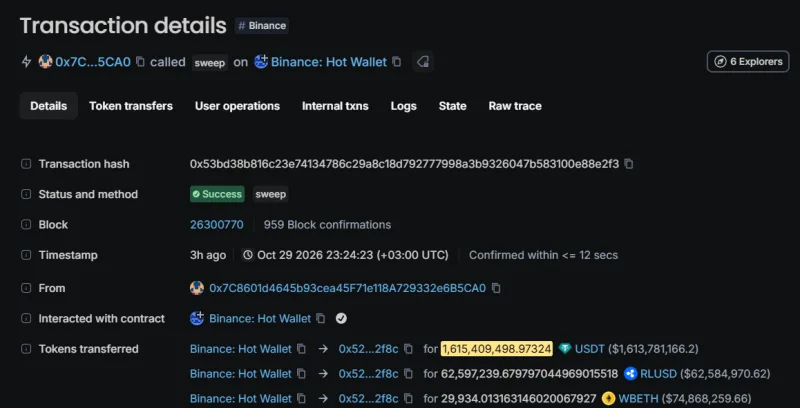Click highlighted amount 1,615,409,498.97324

tap(496, 349)
